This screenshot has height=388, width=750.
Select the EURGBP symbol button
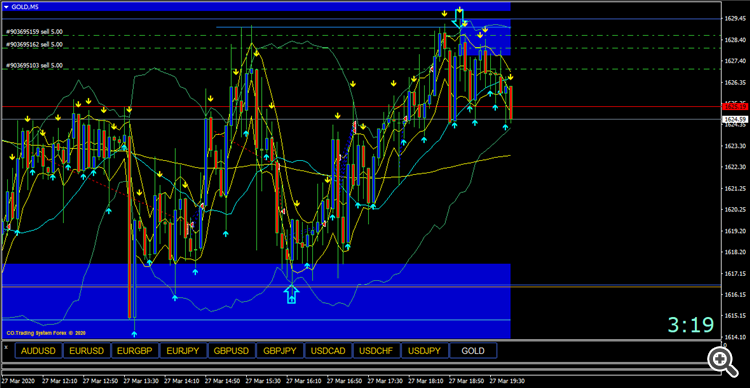click(x=135, y=351)
